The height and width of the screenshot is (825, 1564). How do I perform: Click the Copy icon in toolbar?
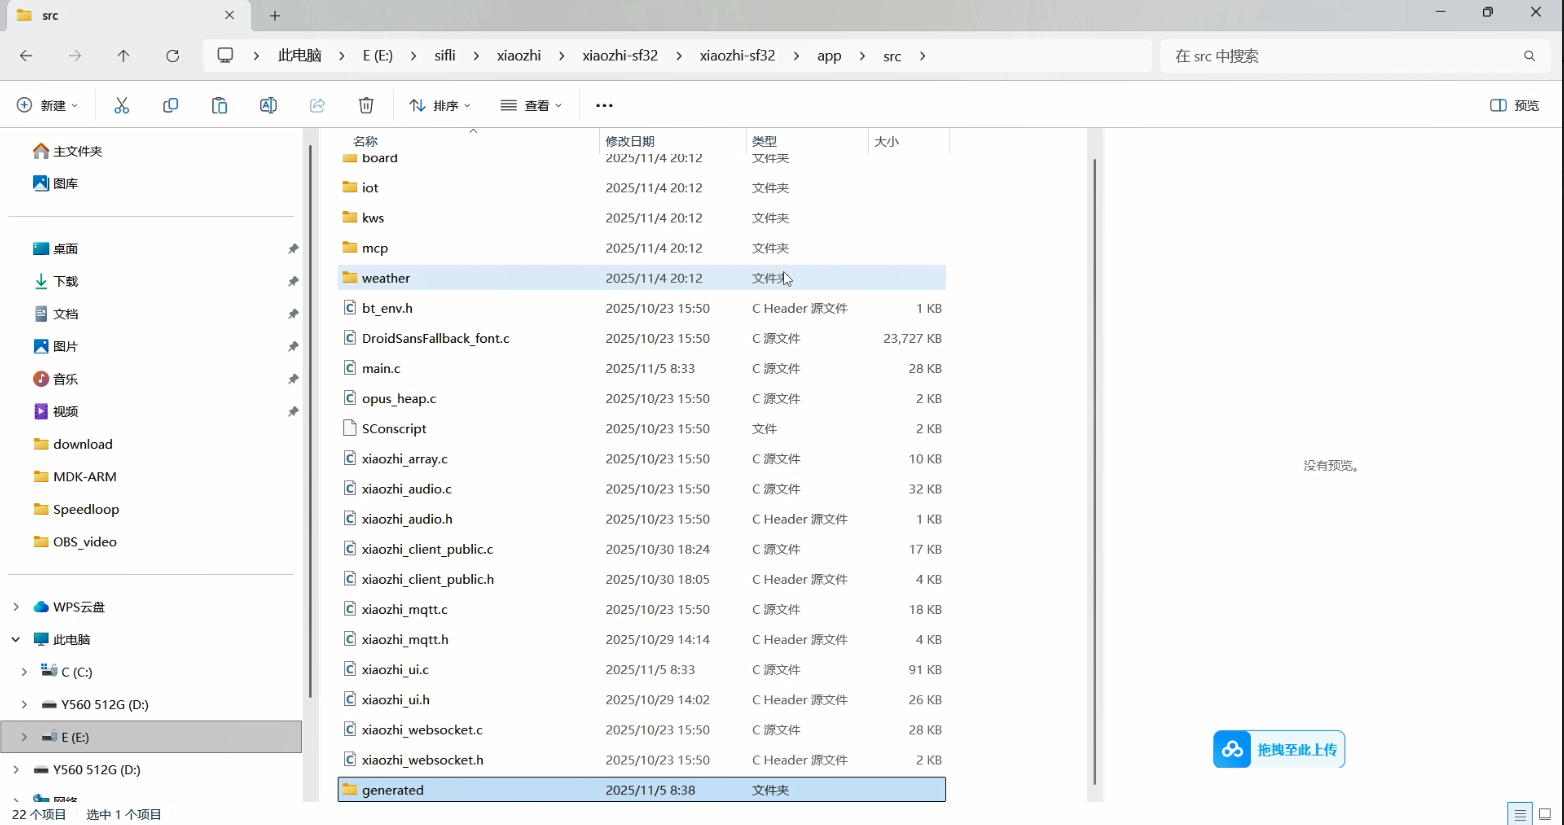[x=171, y=105]
